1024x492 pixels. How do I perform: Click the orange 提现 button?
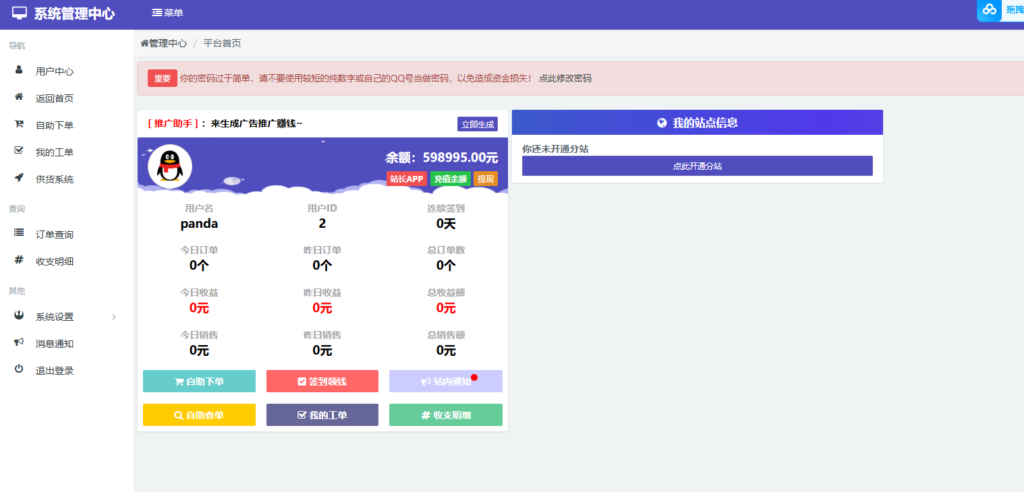(x=485, y=179)
